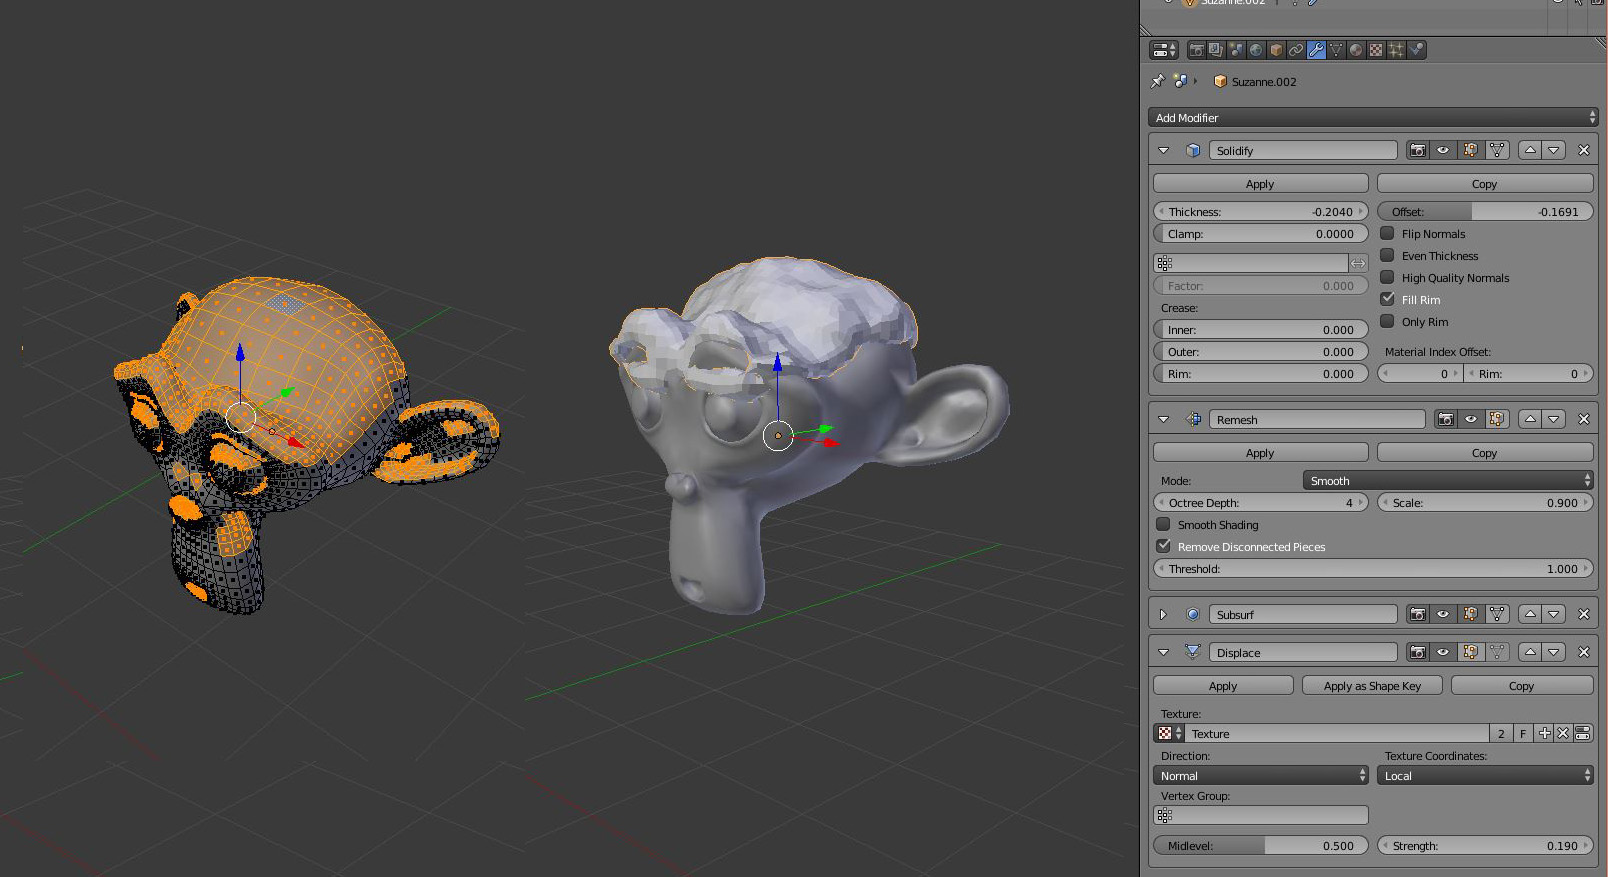Open the Mesh Data tab (triangle icon)
Viewport: 1608px width, 877px height.
tap(1336, 50)
